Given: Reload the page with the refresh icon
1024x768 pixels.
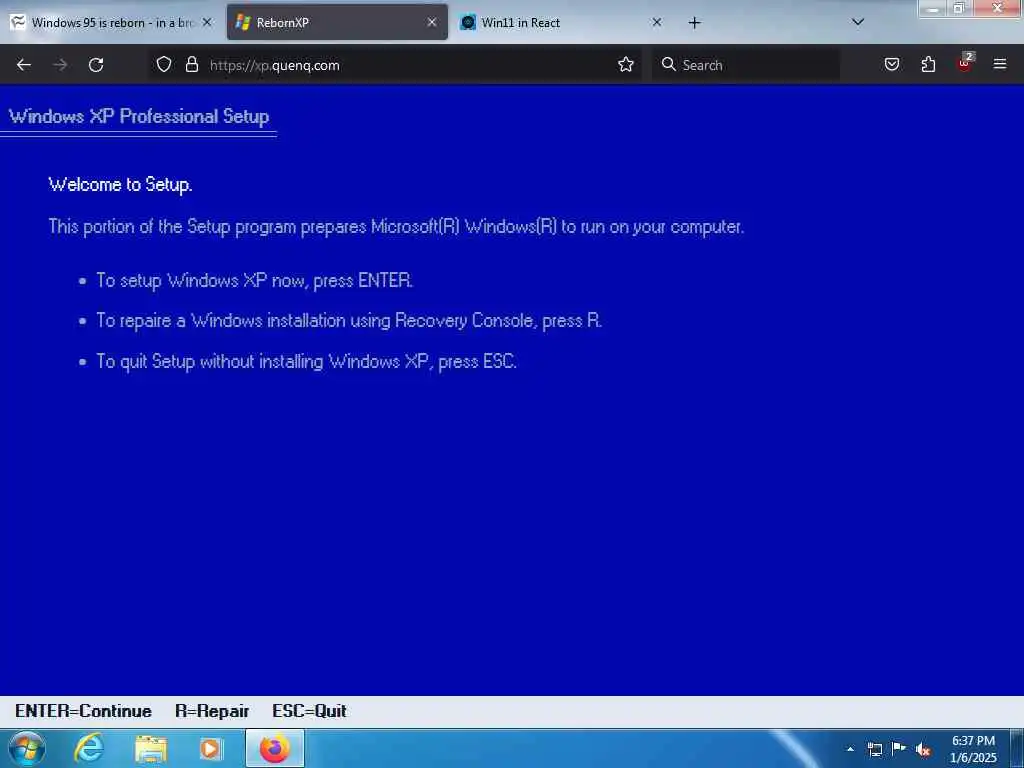Looking at the screenshot, I should [96, 65].
